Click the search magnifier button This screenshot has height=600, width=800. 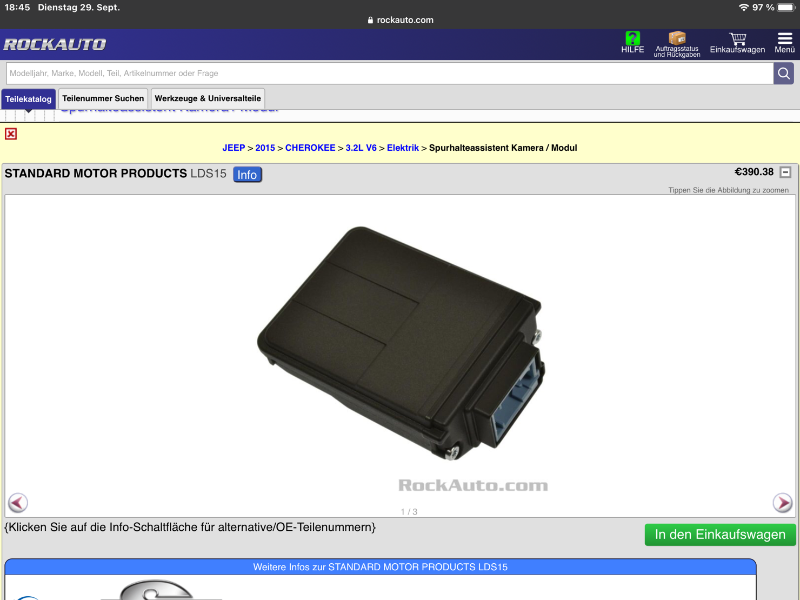coord(783,73)
